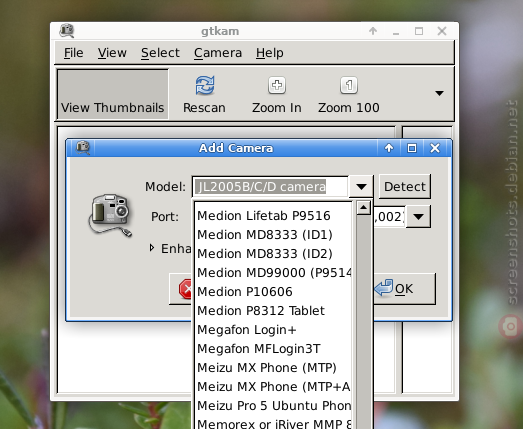This screenshot has height=429, width=523.
Task: Open the Help menu
Action: click(270, 53)
